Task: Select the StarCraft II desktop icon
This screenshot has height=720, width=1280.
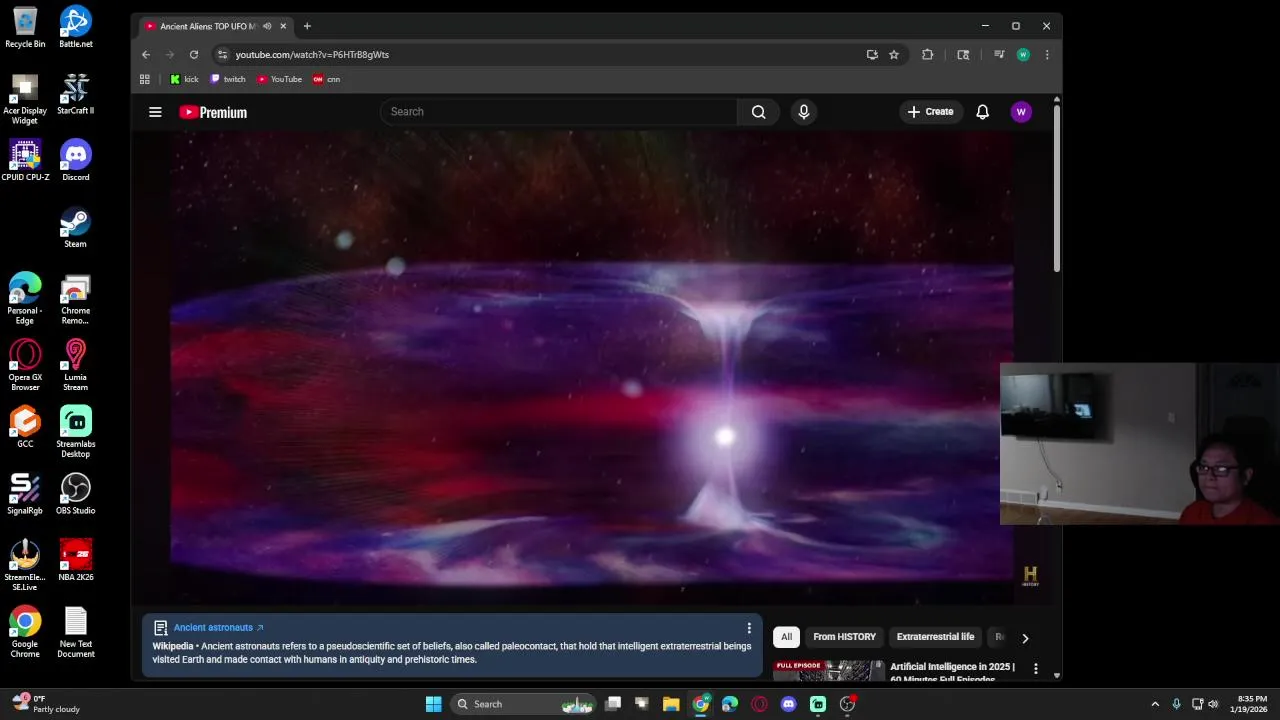Action: tap(76, 94)
